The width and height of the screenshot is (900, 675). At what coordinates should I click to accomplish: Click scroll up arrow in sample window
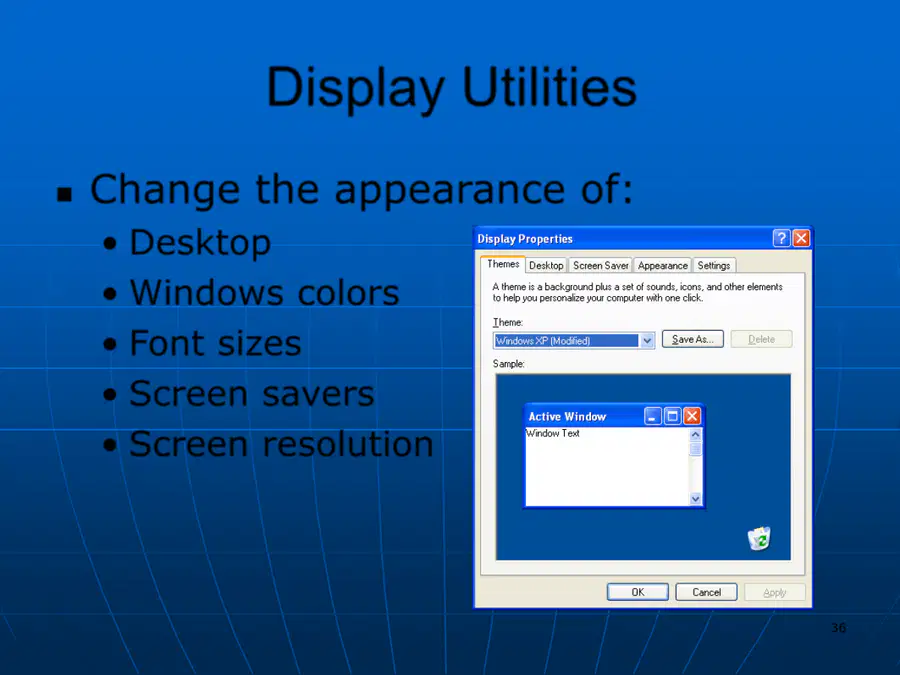point(695,435)
